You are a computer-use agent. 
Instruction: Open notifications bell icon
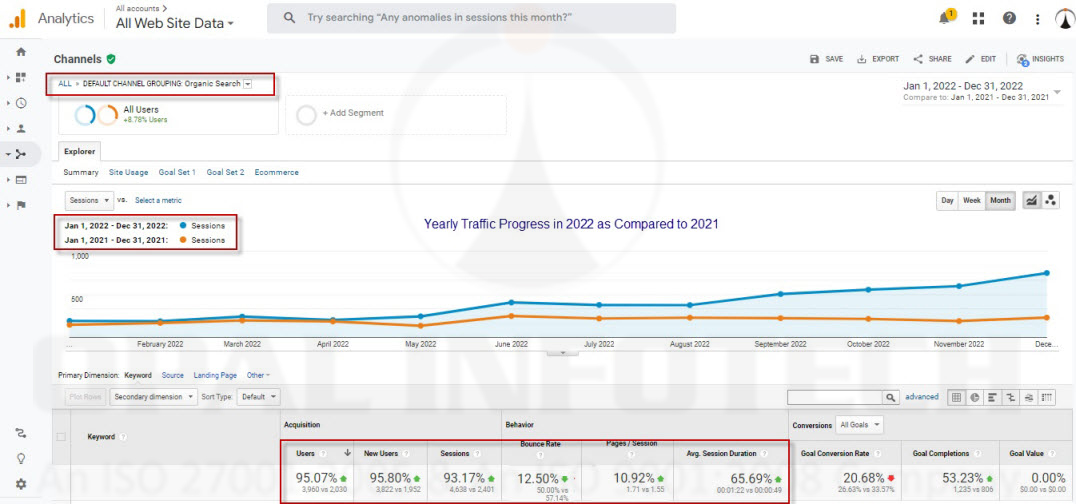point(946,18)
